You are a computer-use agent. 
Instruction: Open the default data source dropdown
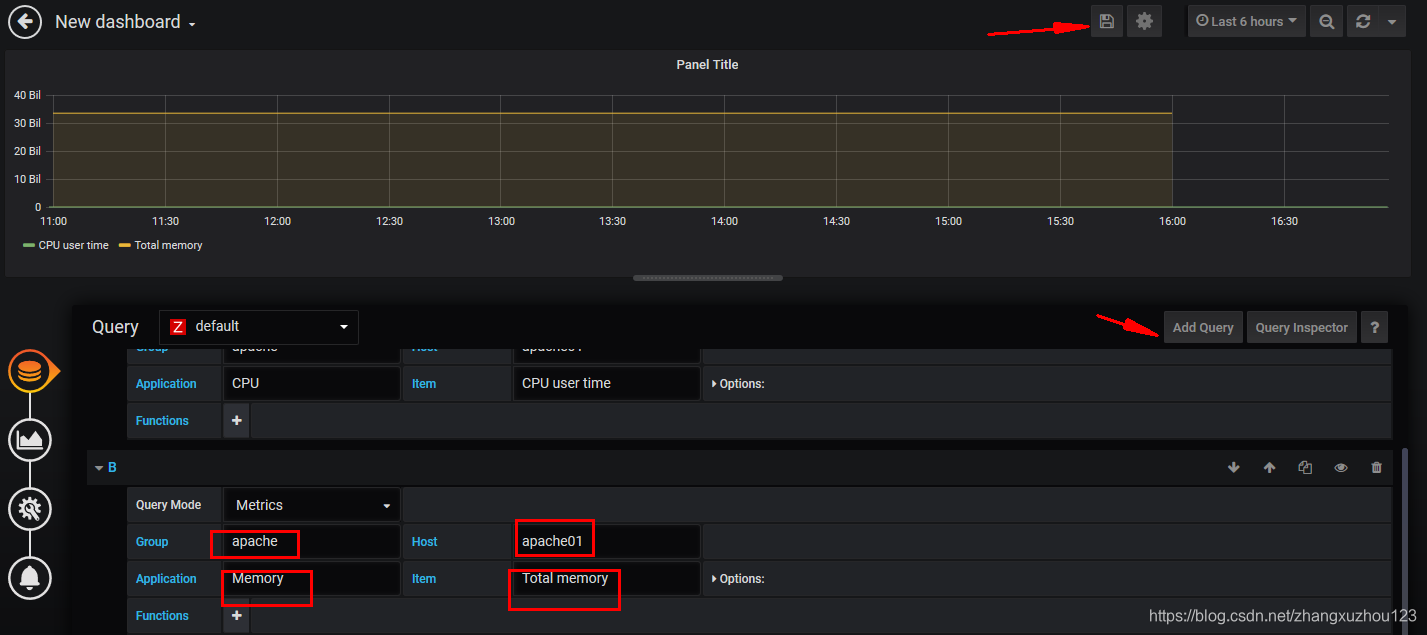259,327
